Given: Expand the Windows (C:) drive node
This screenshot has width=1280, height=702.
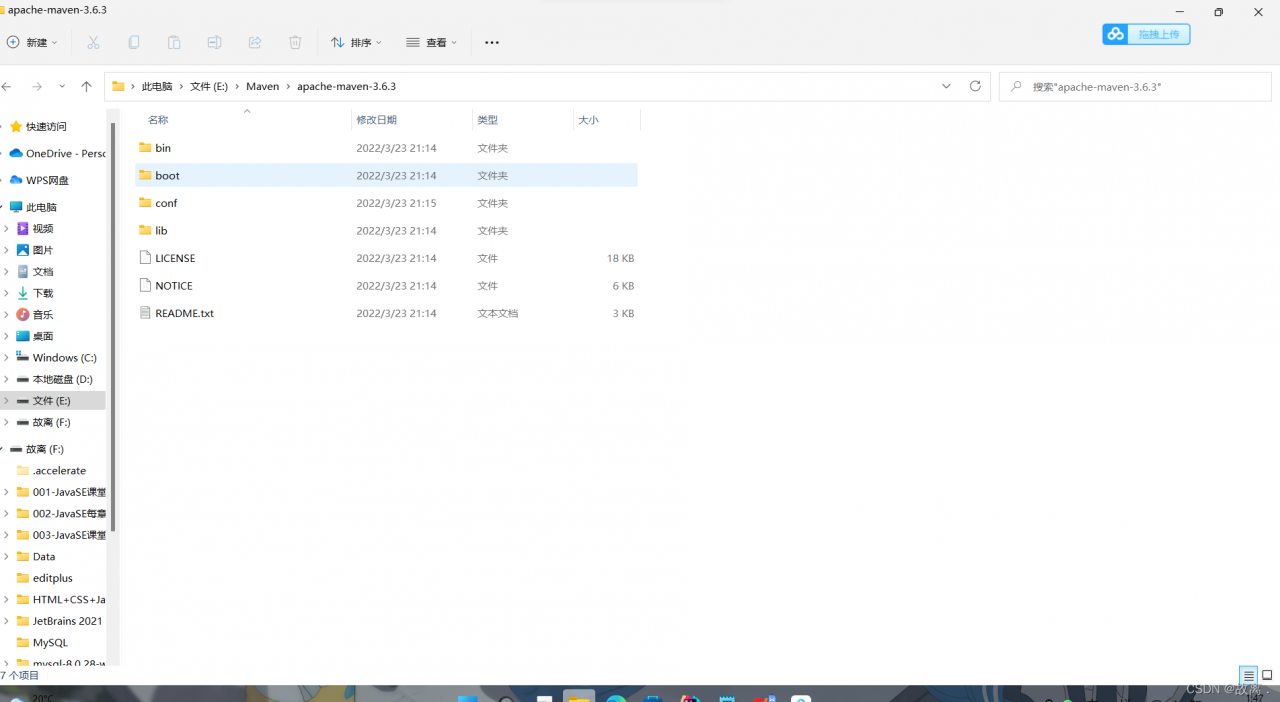Looking at the screenshot, I should coord(6,358).
